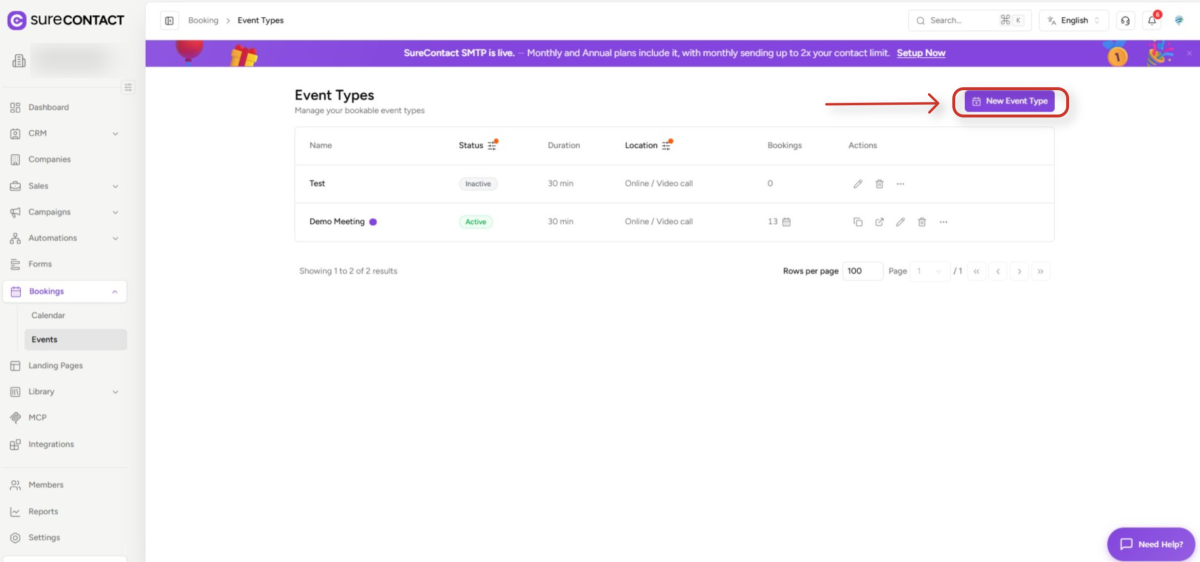The height and width of the screenshot is (562, 1200).
Task: Open notifications bell
Action: (x=1152, y=20)
